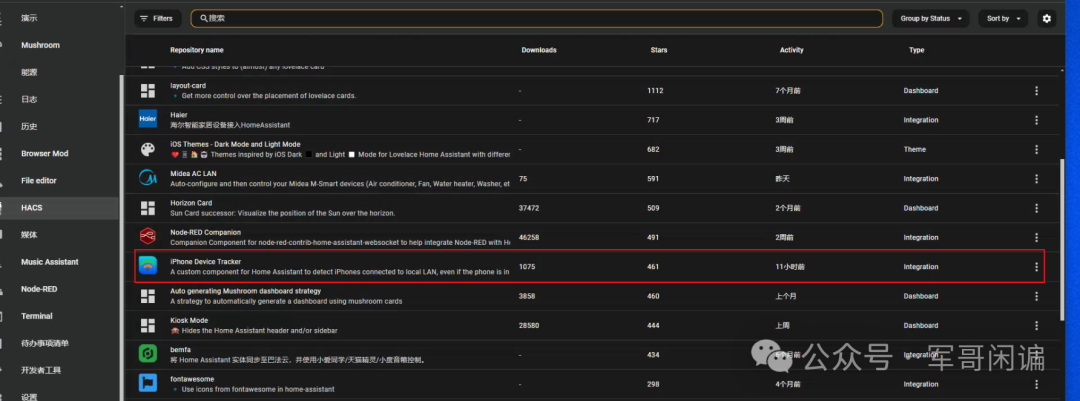This screenshot has width=1080, height=401.
Task: Click the Filters button
Action: click(157, 19)
